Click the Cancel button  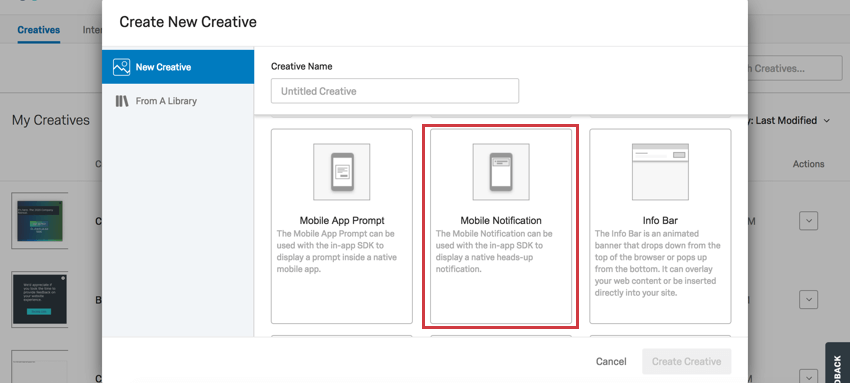[611, 361]
